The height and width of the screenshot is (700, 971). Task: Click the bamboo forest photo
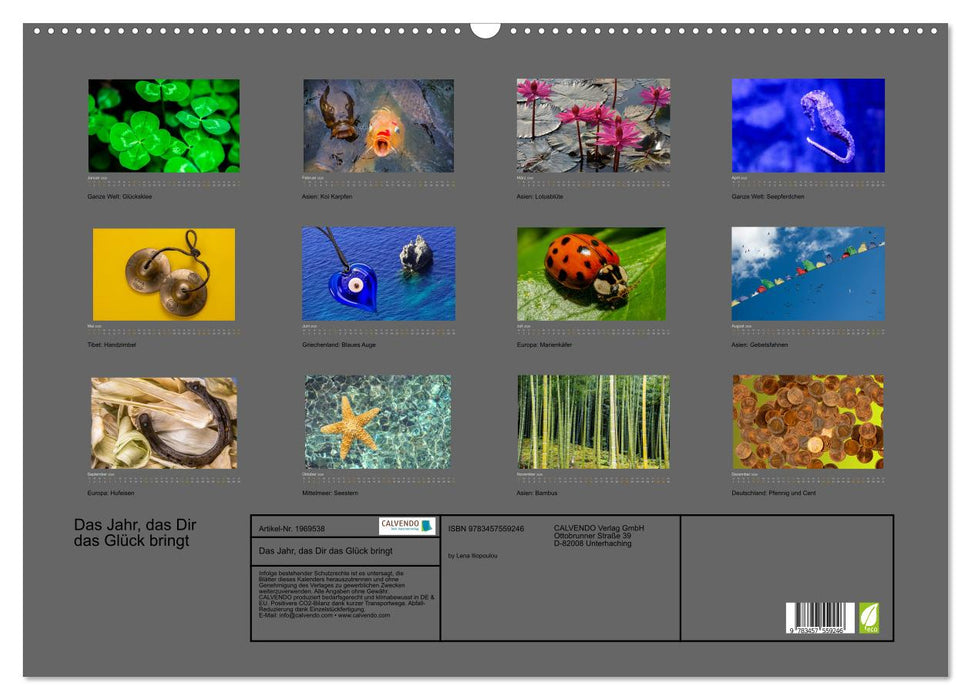coord(593,422)
